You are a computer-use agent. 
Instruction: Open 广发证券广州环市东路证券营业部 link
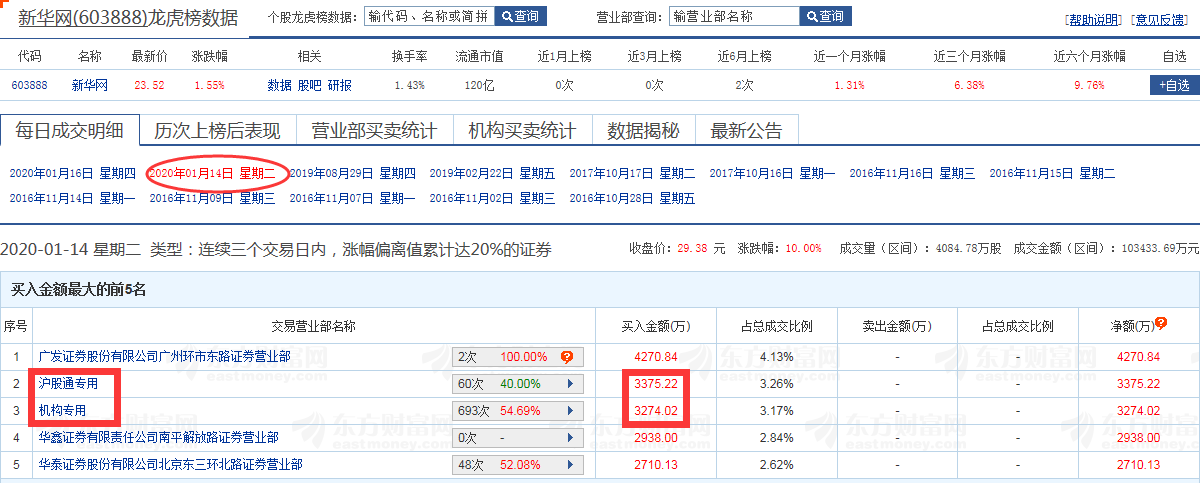(x=164, y=356)
